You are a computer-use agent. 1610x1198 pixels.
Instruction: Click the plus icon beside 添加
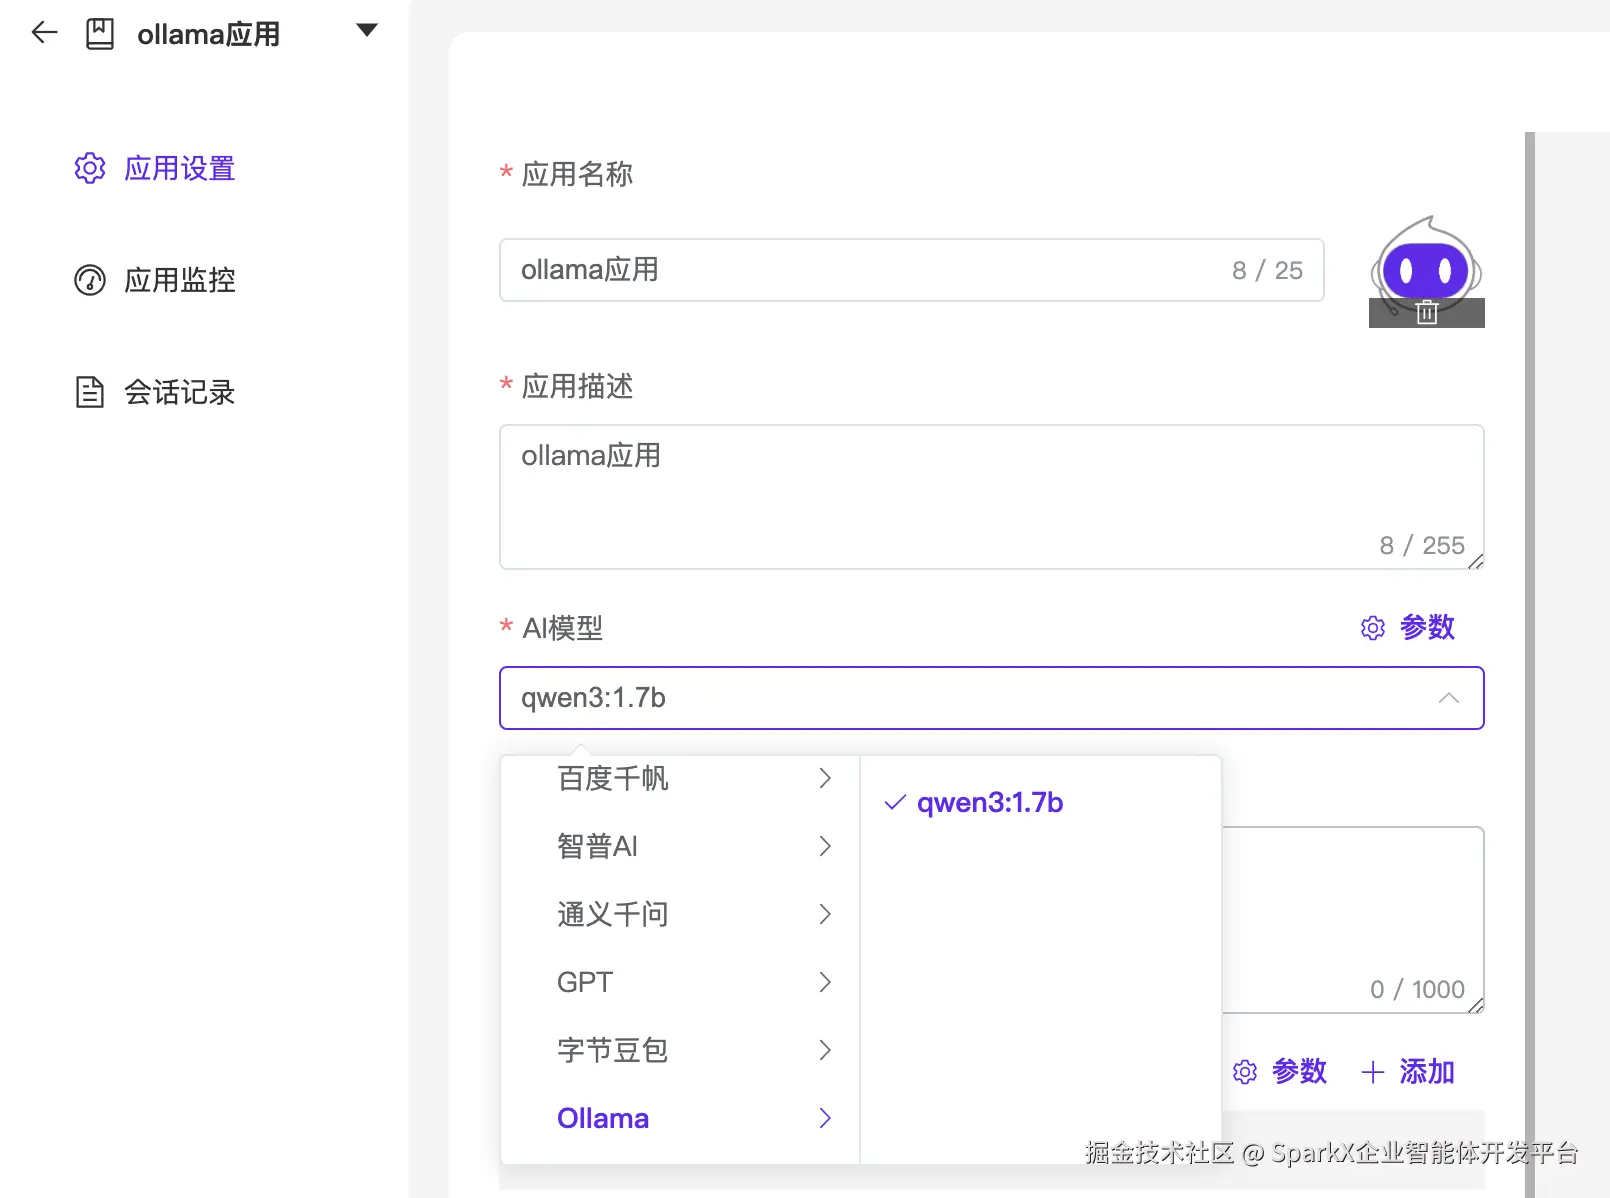[x=1373, y=1072]
